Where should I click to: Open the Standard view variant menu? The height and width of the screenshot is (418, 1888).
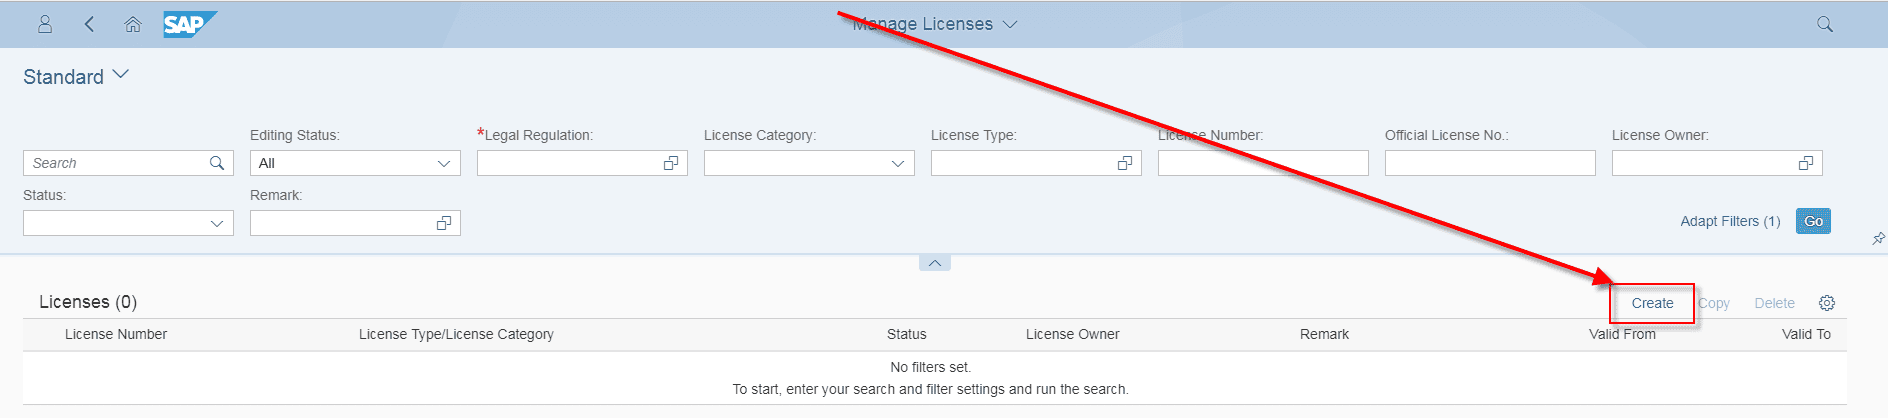click(x=121, y=75)
